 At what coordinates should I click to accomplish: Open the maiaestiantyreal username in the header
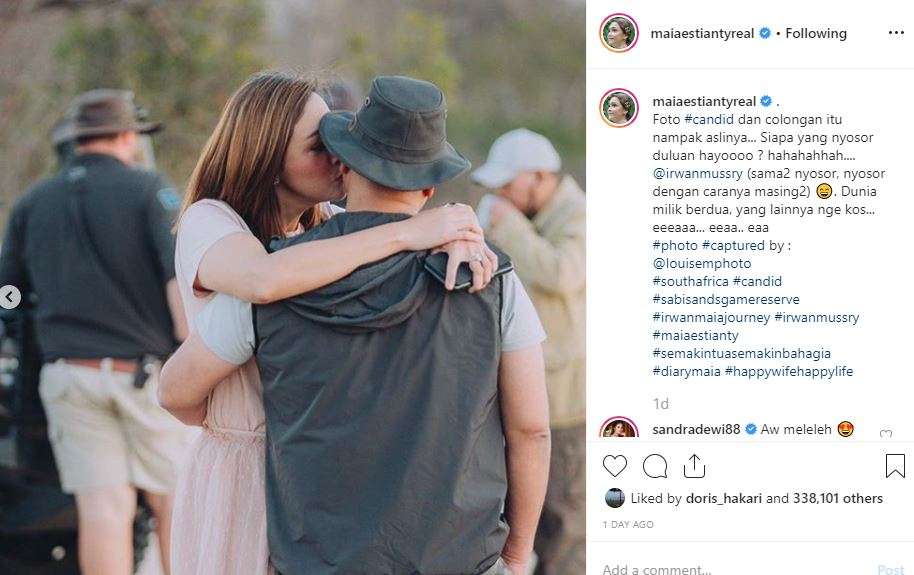point(704,33)
